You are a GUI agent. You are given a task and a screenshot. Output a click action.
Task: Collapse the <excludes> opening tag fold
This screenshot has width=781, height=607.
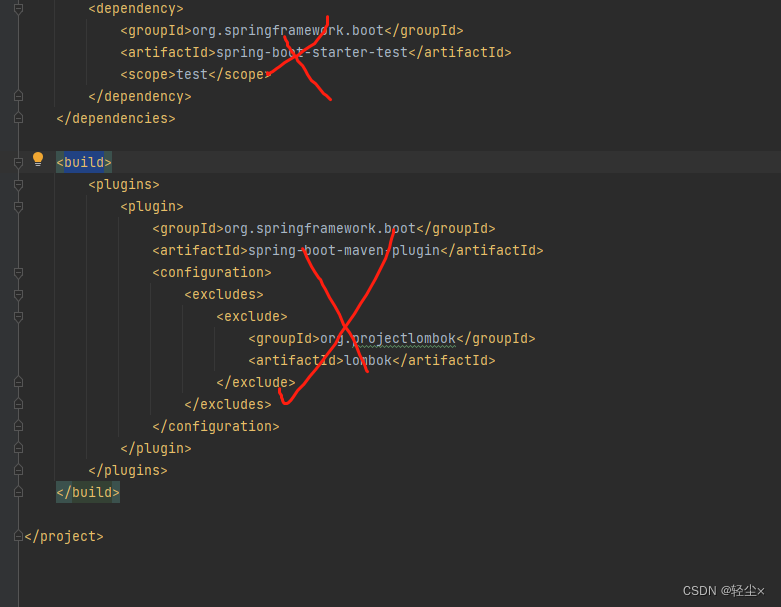pos(18,295)
